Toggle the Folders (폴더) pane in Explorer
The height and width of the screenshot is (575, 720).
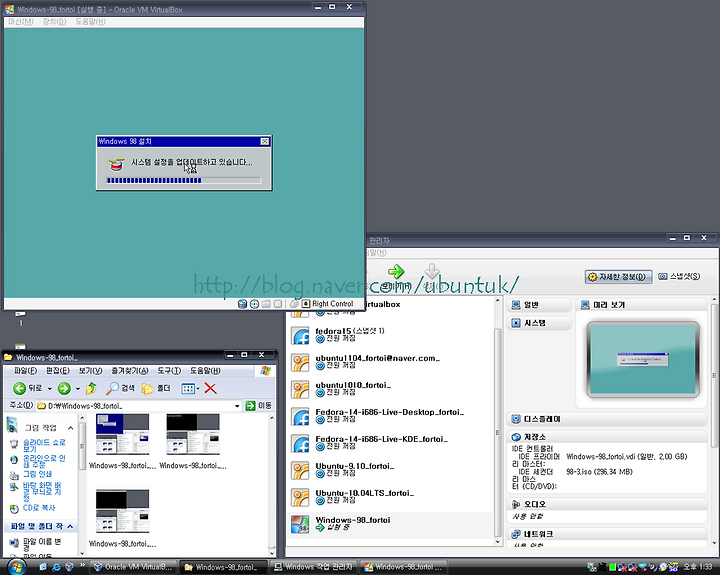click(x=156, y=389)
